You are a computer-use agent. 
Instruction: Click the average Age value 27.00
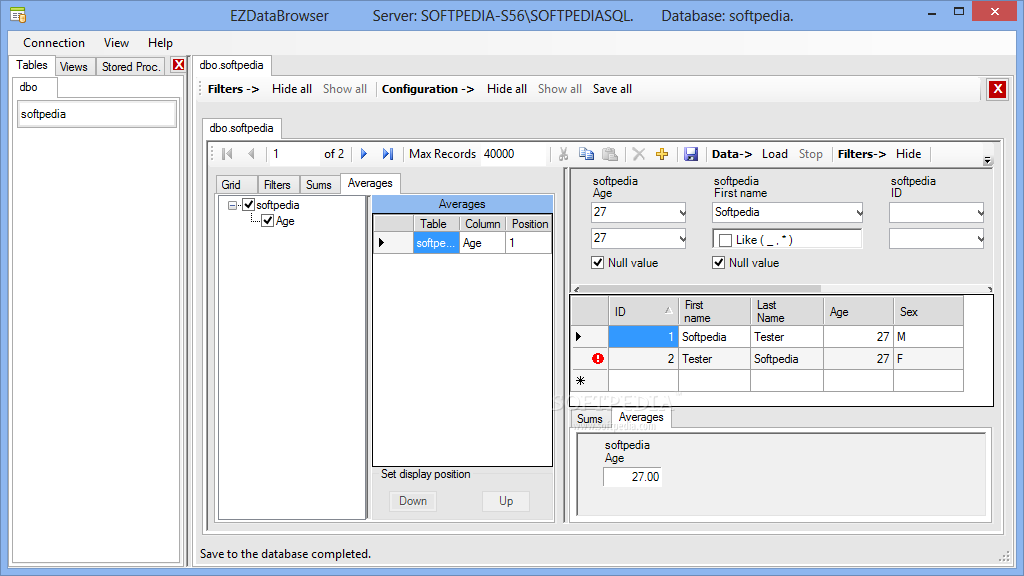(632, 477)
